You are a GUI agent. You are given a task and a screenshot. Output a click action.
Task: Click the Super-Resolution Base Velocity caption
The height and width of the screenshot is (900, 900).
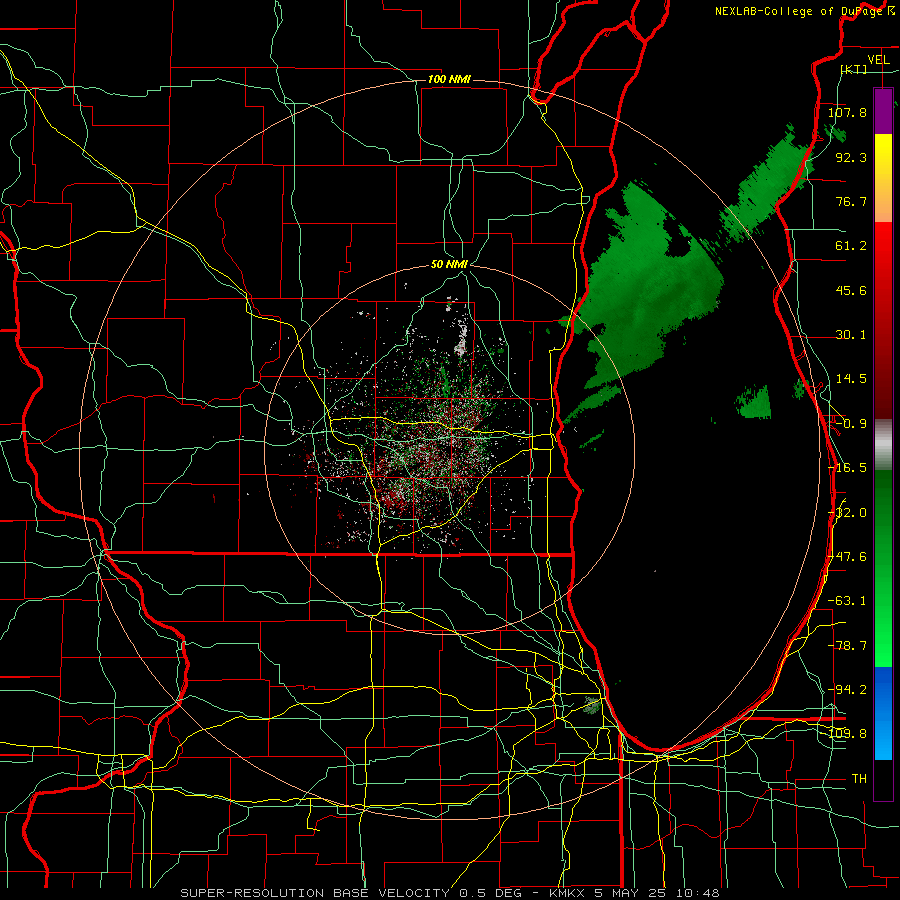pos(351,893)
